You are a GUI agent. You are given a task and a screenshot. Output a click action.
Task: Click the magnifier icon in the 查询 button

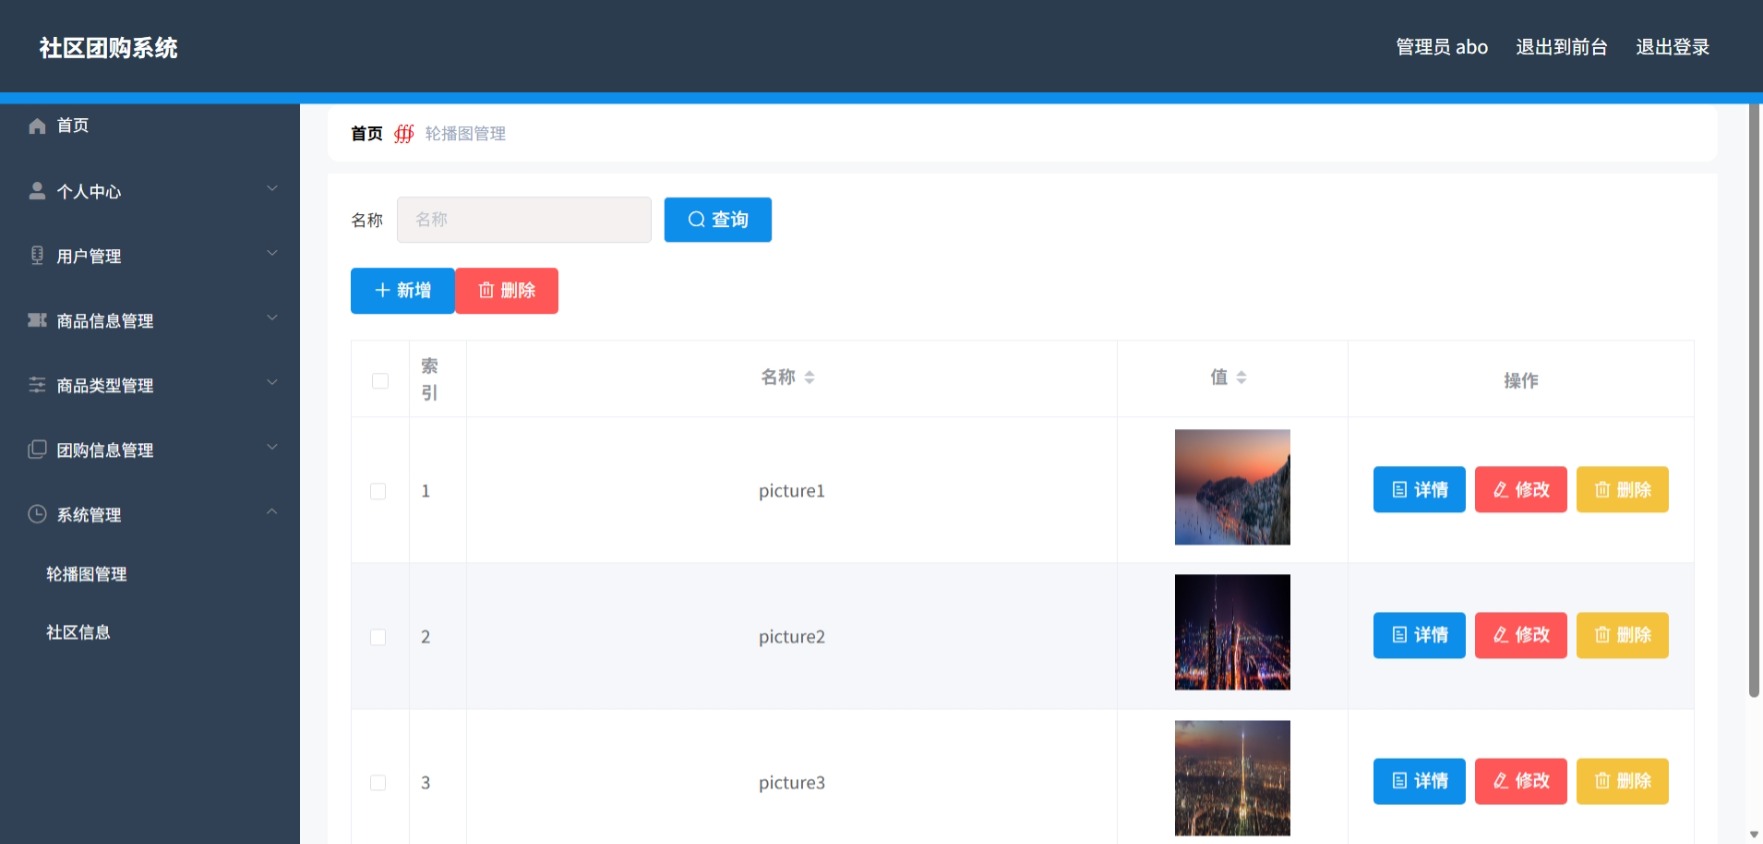[x=696, y=219]
